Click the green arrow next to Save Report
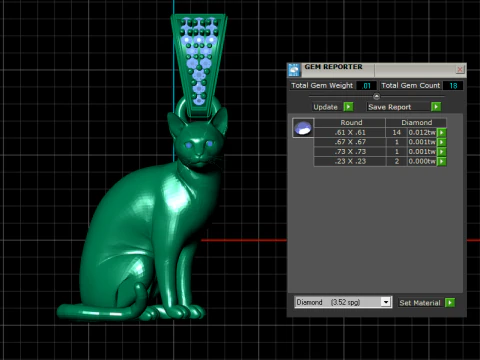 pyautogui.click(x=436, y=107)
